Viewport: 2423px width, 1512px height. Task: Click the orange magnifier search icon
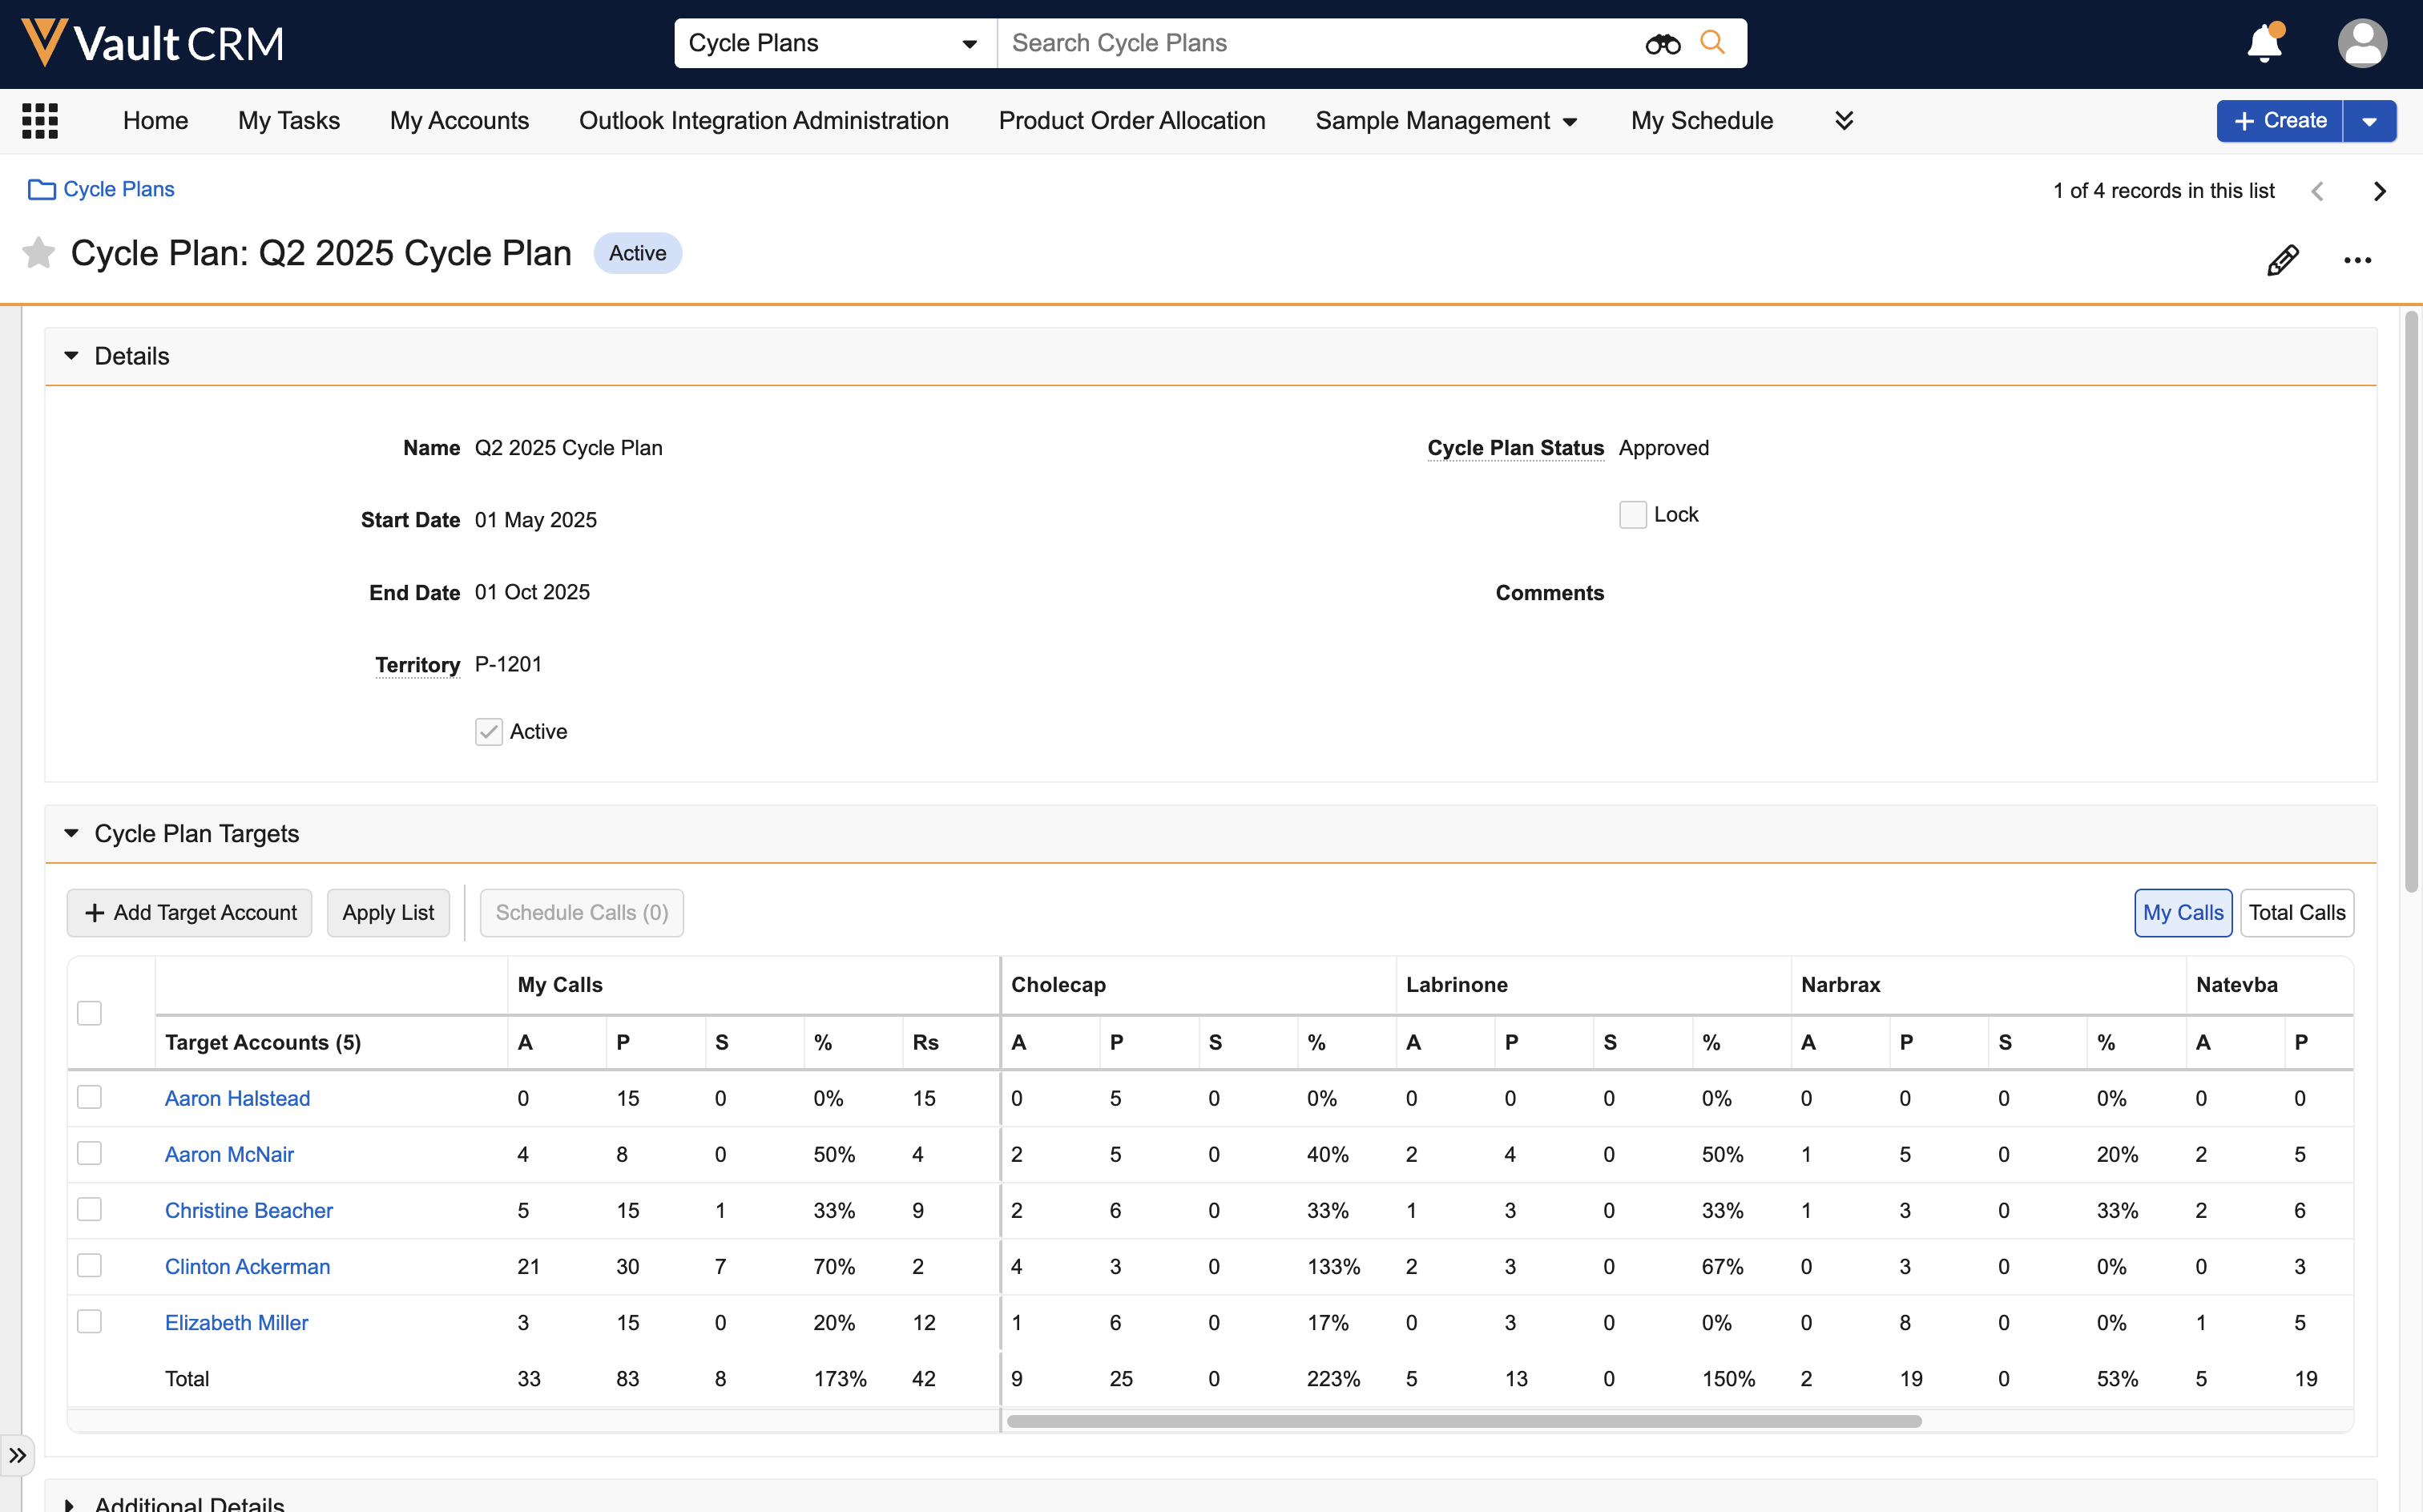[x=1713, y=43]
